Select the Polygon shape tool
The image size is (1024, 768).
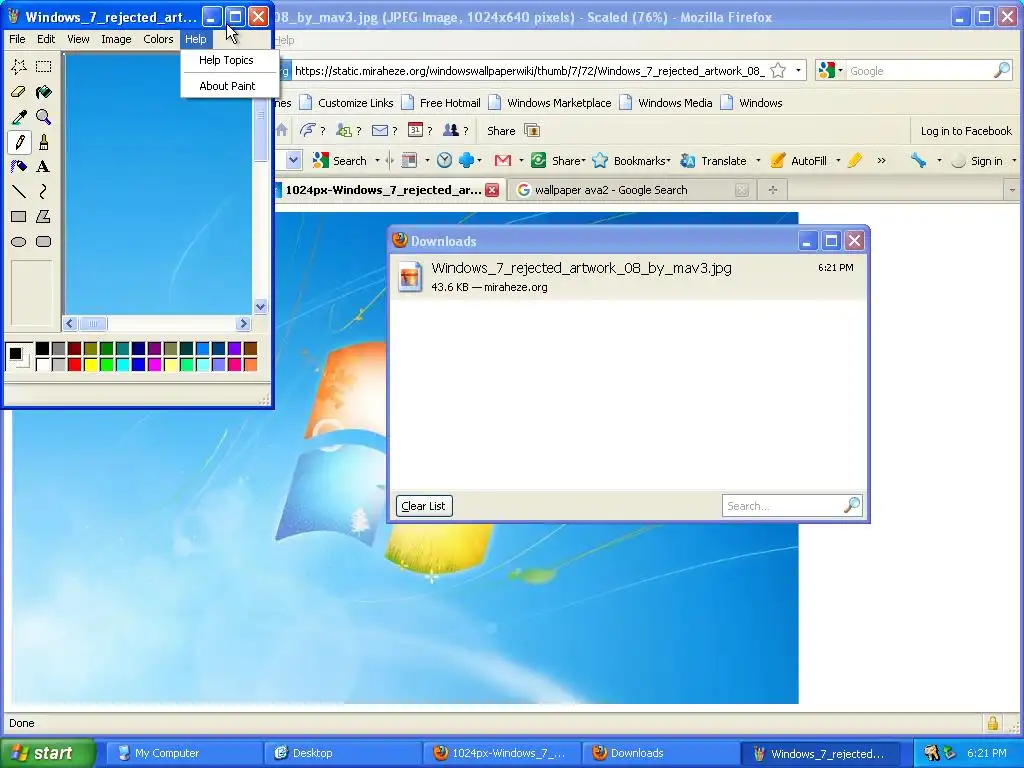click(44, 216)
